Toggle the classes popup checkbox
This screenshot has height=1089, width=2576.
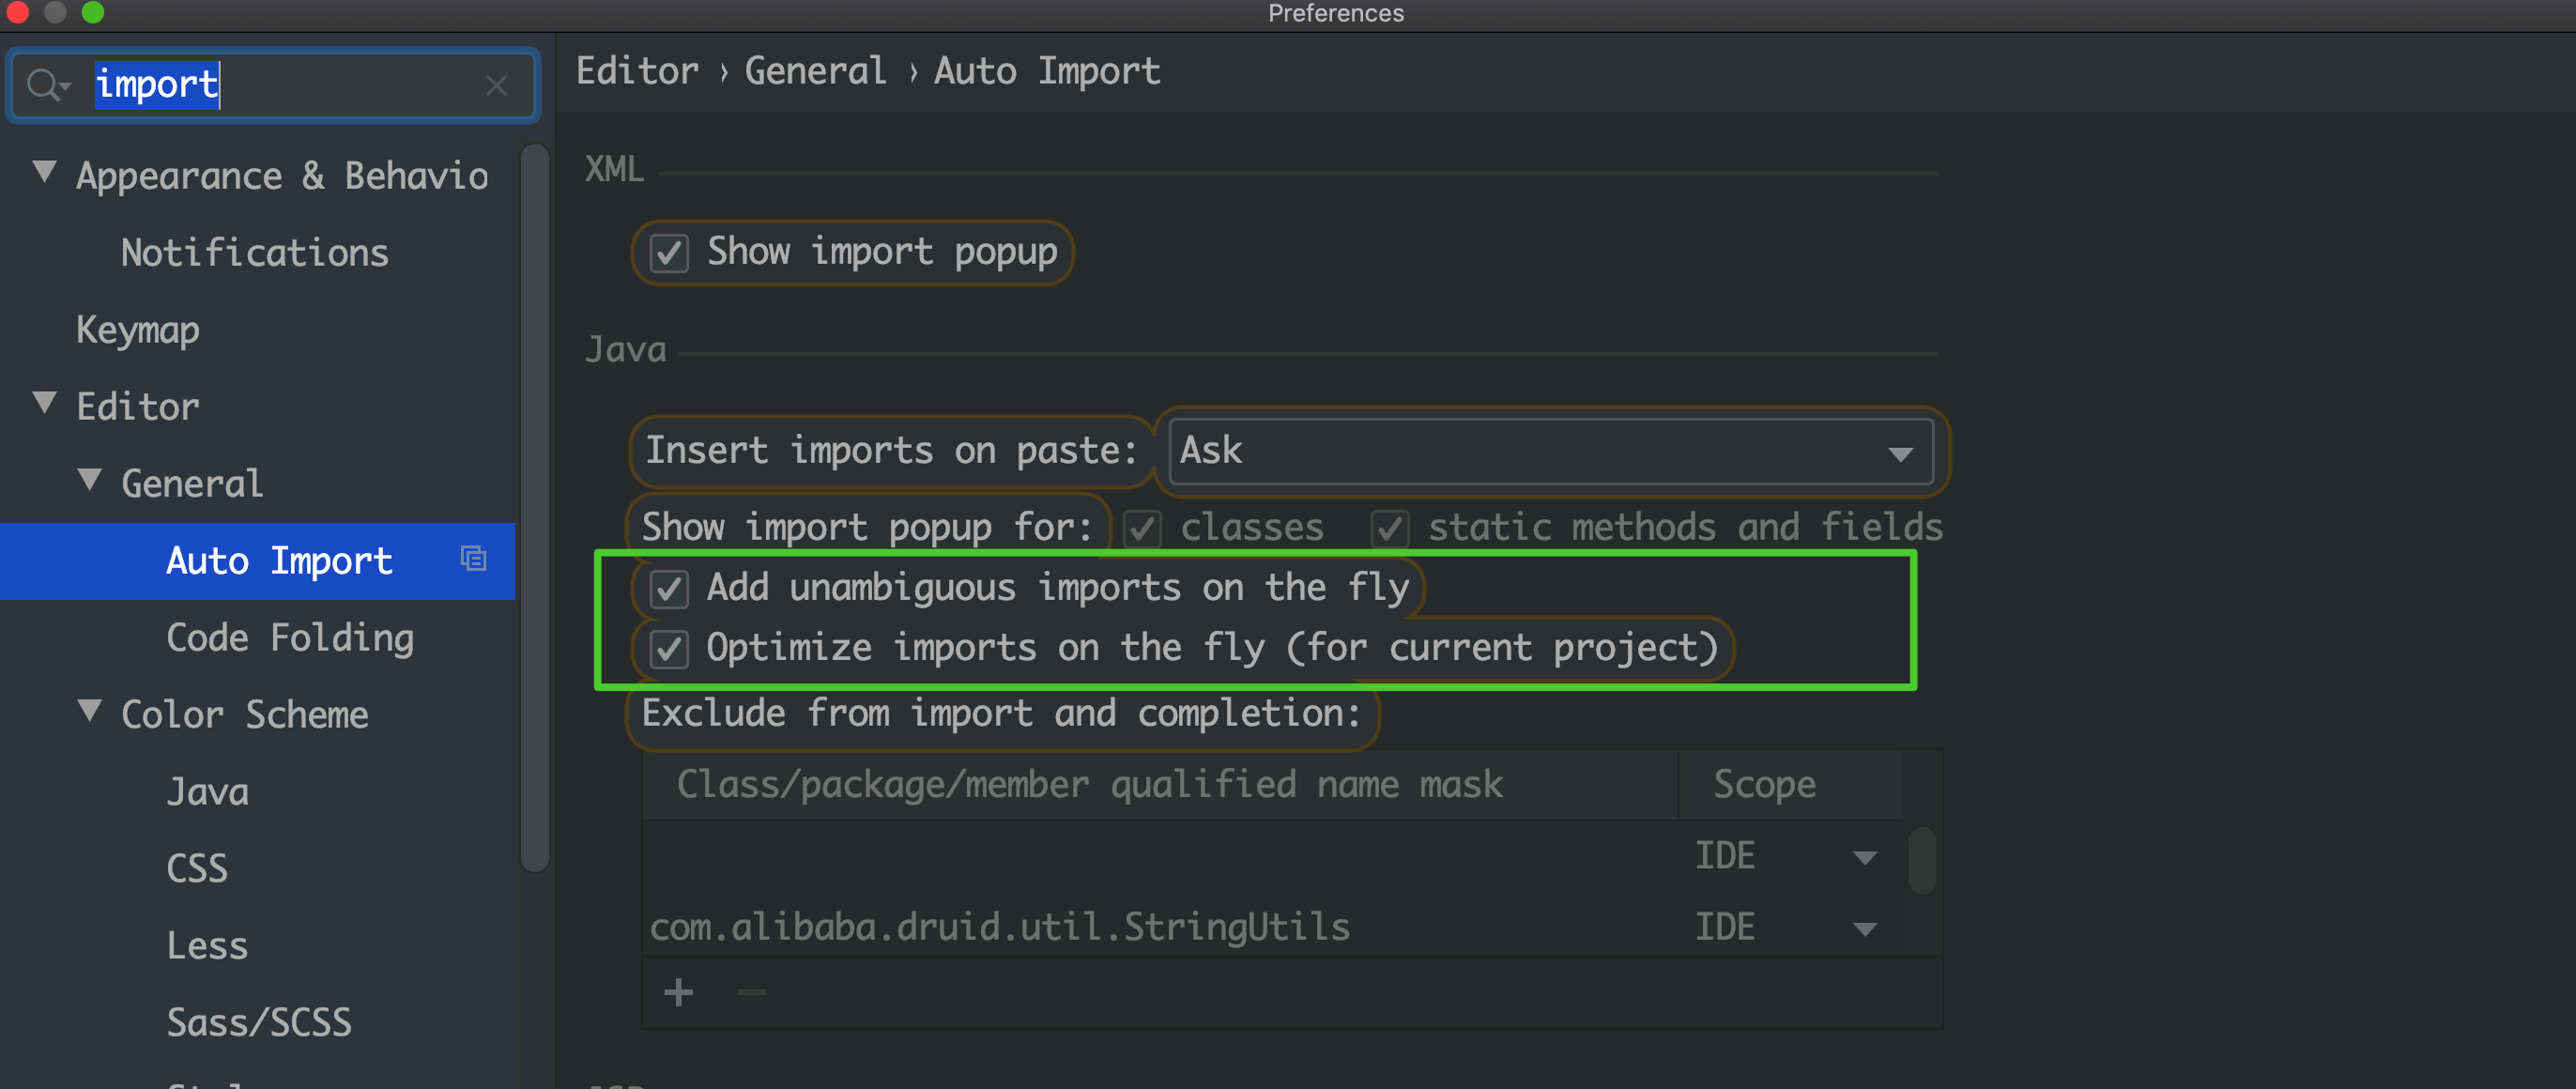click(x=1142, y=528)
